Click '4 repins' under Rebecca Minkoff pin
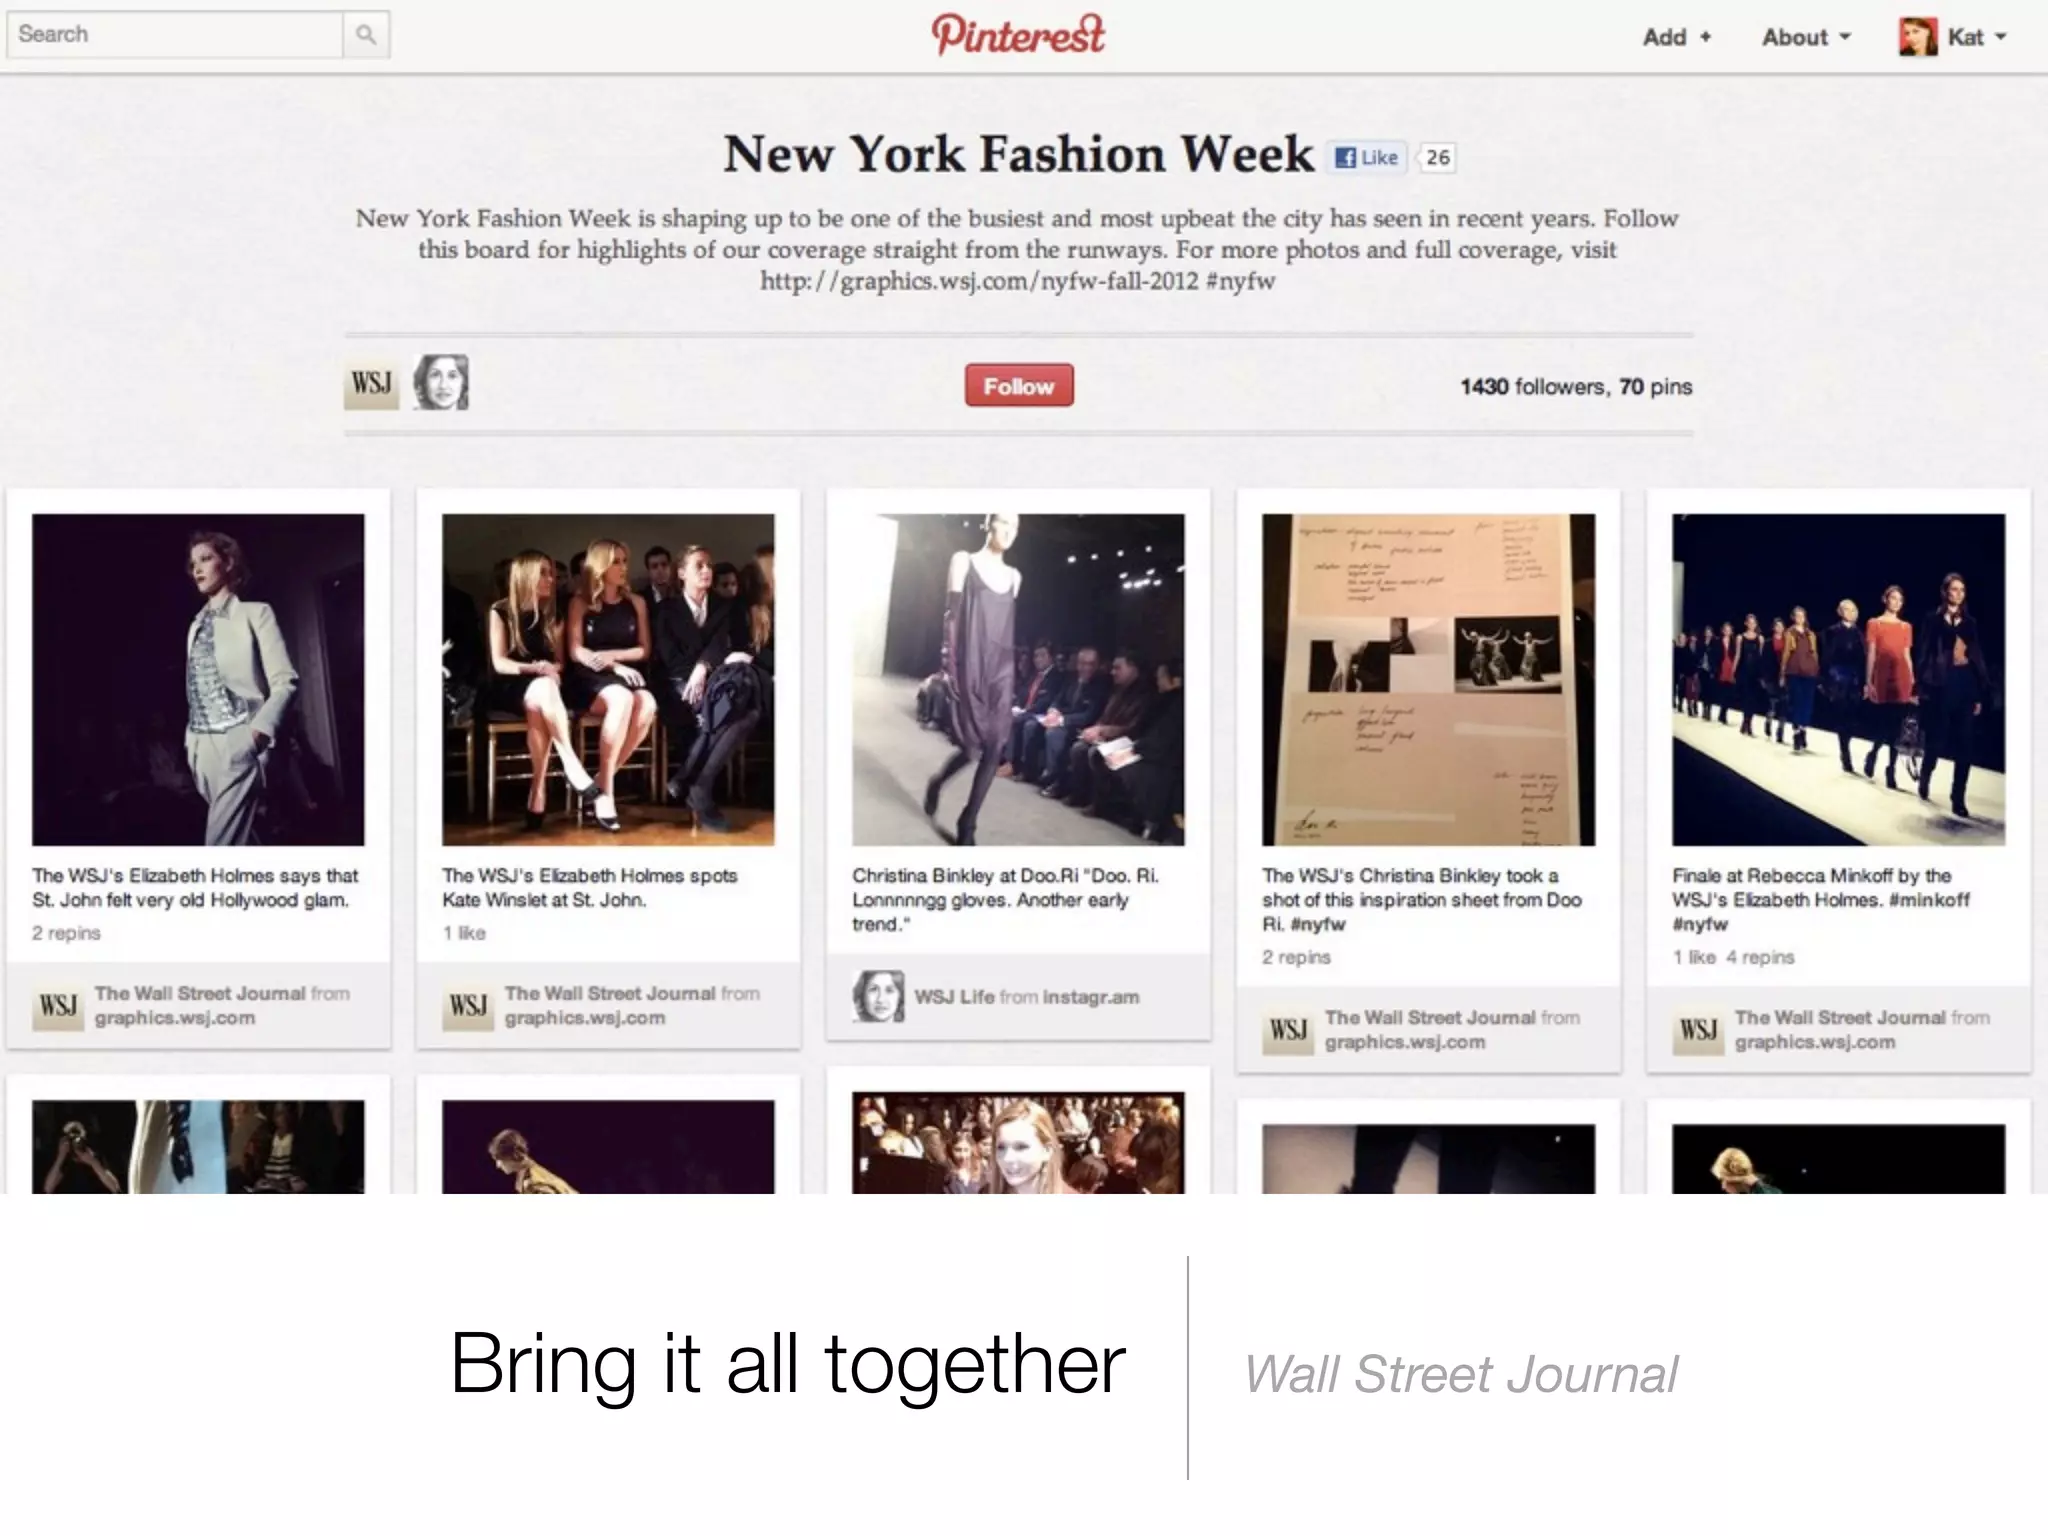 tap(1760, 957)
